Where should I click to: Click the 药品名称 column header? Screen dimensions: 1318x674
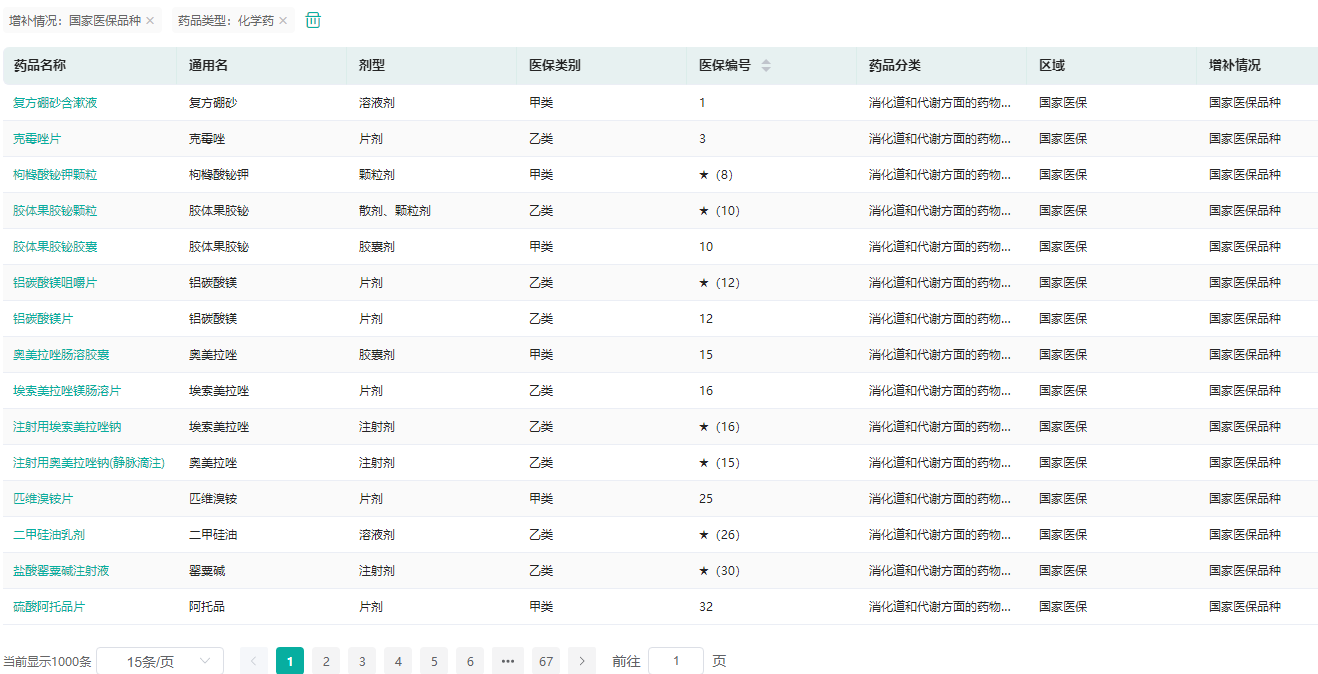pos(40,66)
